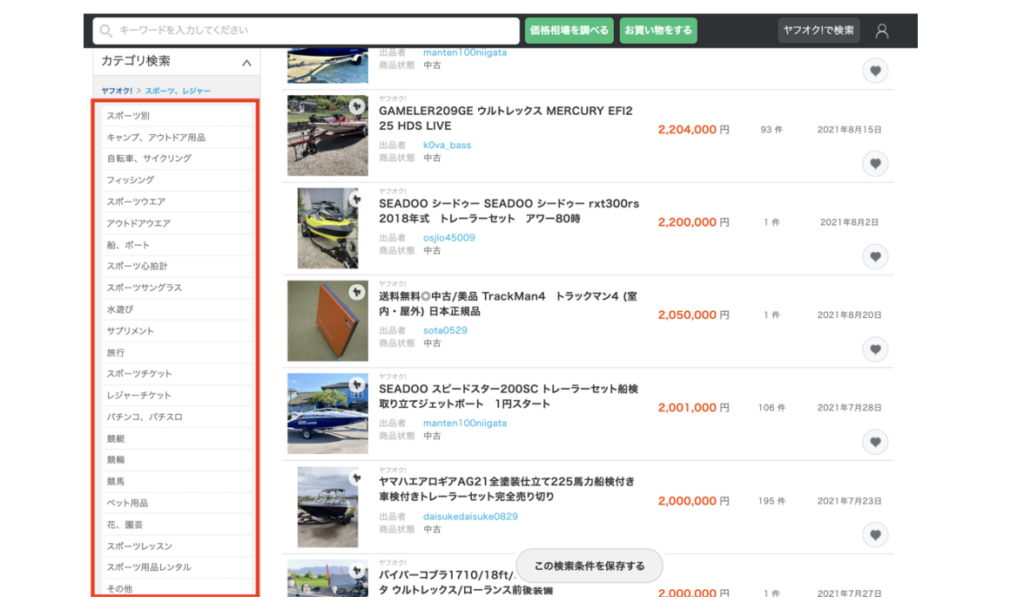Viewport: 1024px width, 610px height.
Task: Click the yellow SEADOO jet ski thumbnail
Action: tap(327, 227)
